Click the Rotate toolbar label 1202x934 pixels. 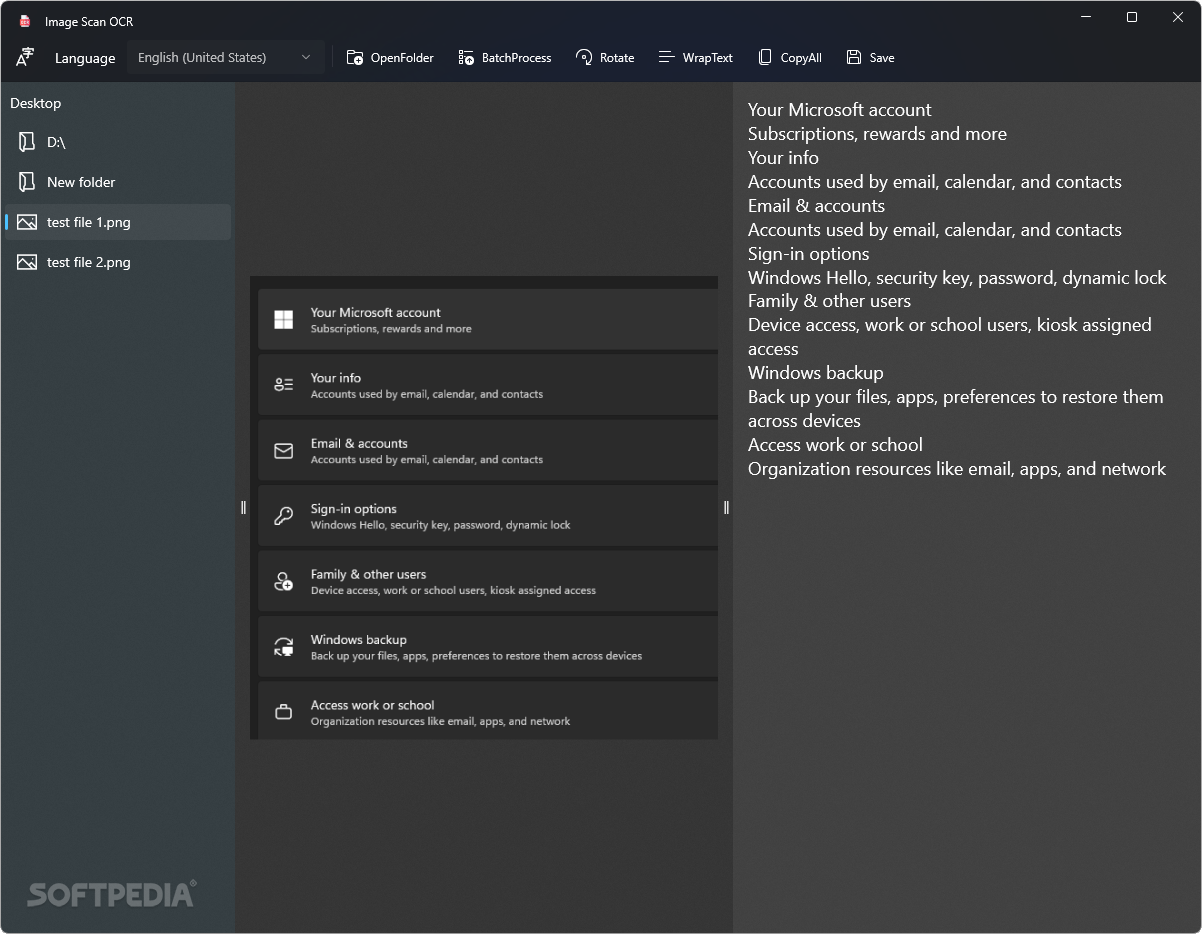(617, 58)
